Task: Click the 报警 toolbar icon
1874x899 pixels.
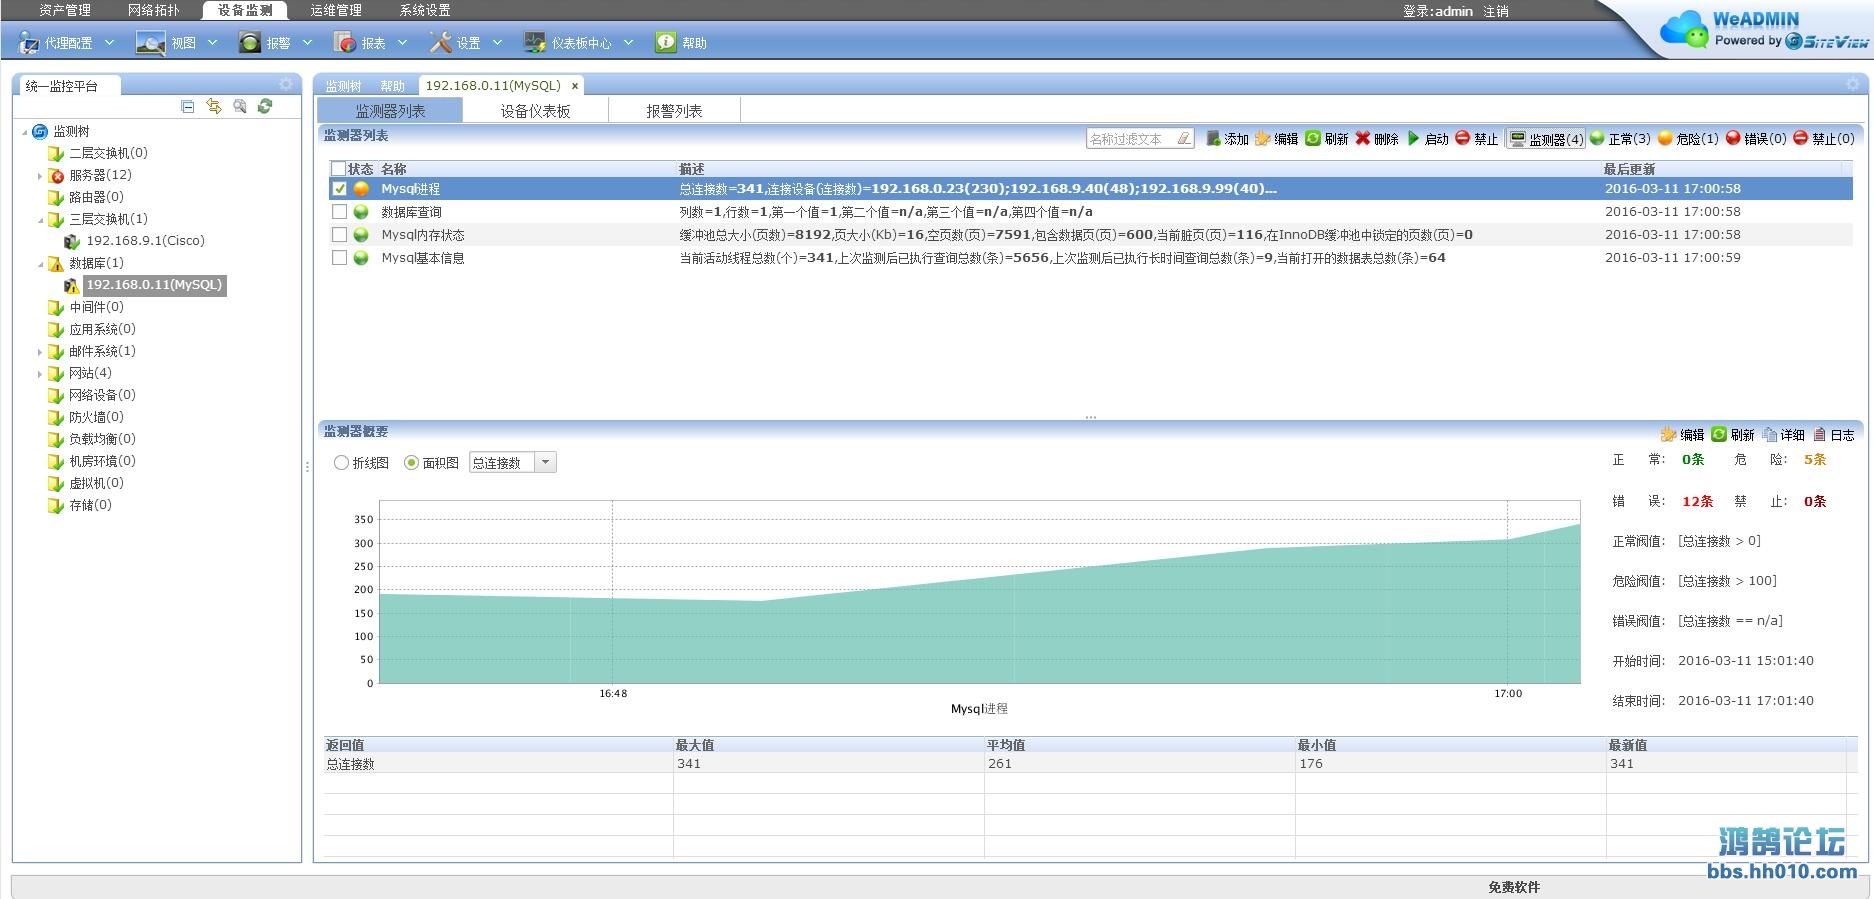Action: coord(249,42)
